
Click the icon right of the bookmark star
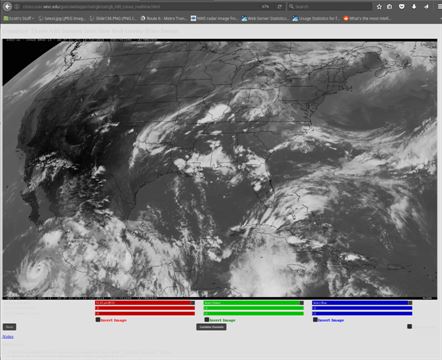tap(389, 6)
